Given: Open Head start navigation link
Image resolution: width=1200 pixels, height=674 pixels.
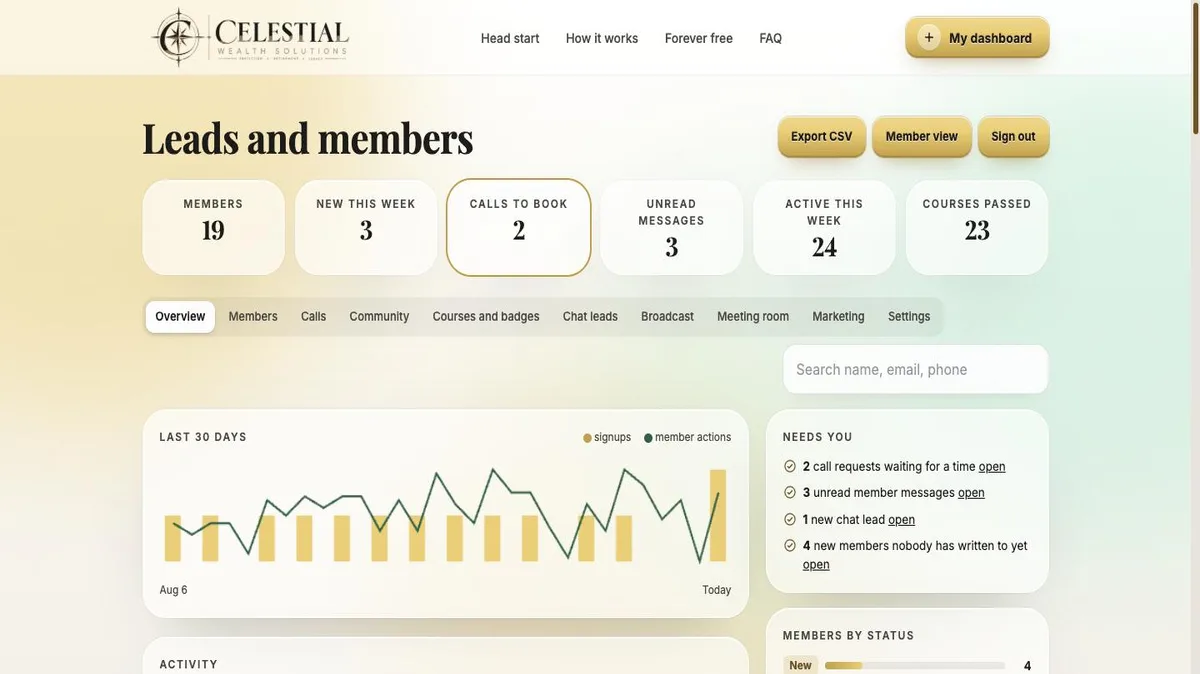Looking at the screenshot, I should [x=510, y=38].
